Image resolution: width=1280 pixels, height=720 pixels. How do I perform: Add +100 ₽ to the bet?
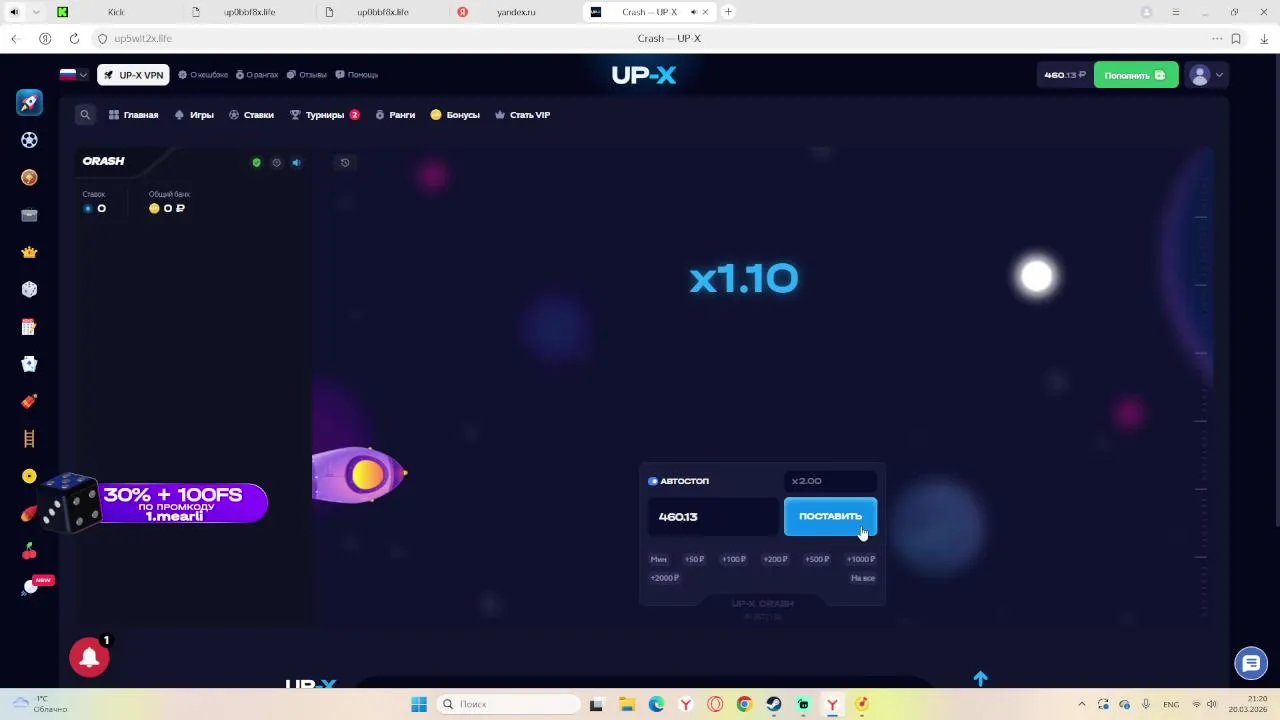click(x=734, y=559)
